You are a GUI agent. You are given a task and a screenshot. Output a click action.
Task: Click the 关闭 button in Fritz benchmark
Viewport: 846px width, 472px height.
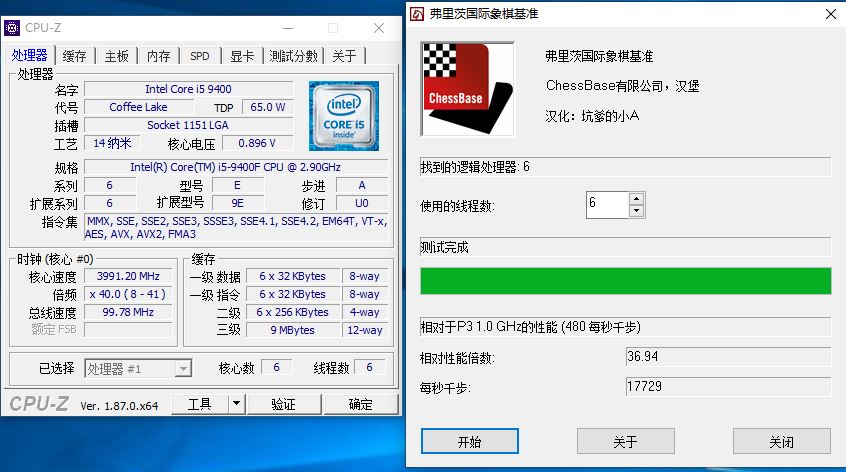(x=781, y=442)
